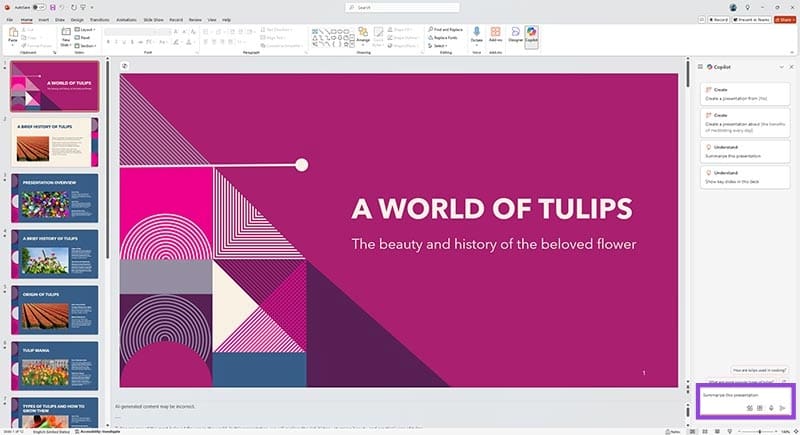
Task: Click the Designer icon above the slide corner
Action: click(x=124, y=66)
